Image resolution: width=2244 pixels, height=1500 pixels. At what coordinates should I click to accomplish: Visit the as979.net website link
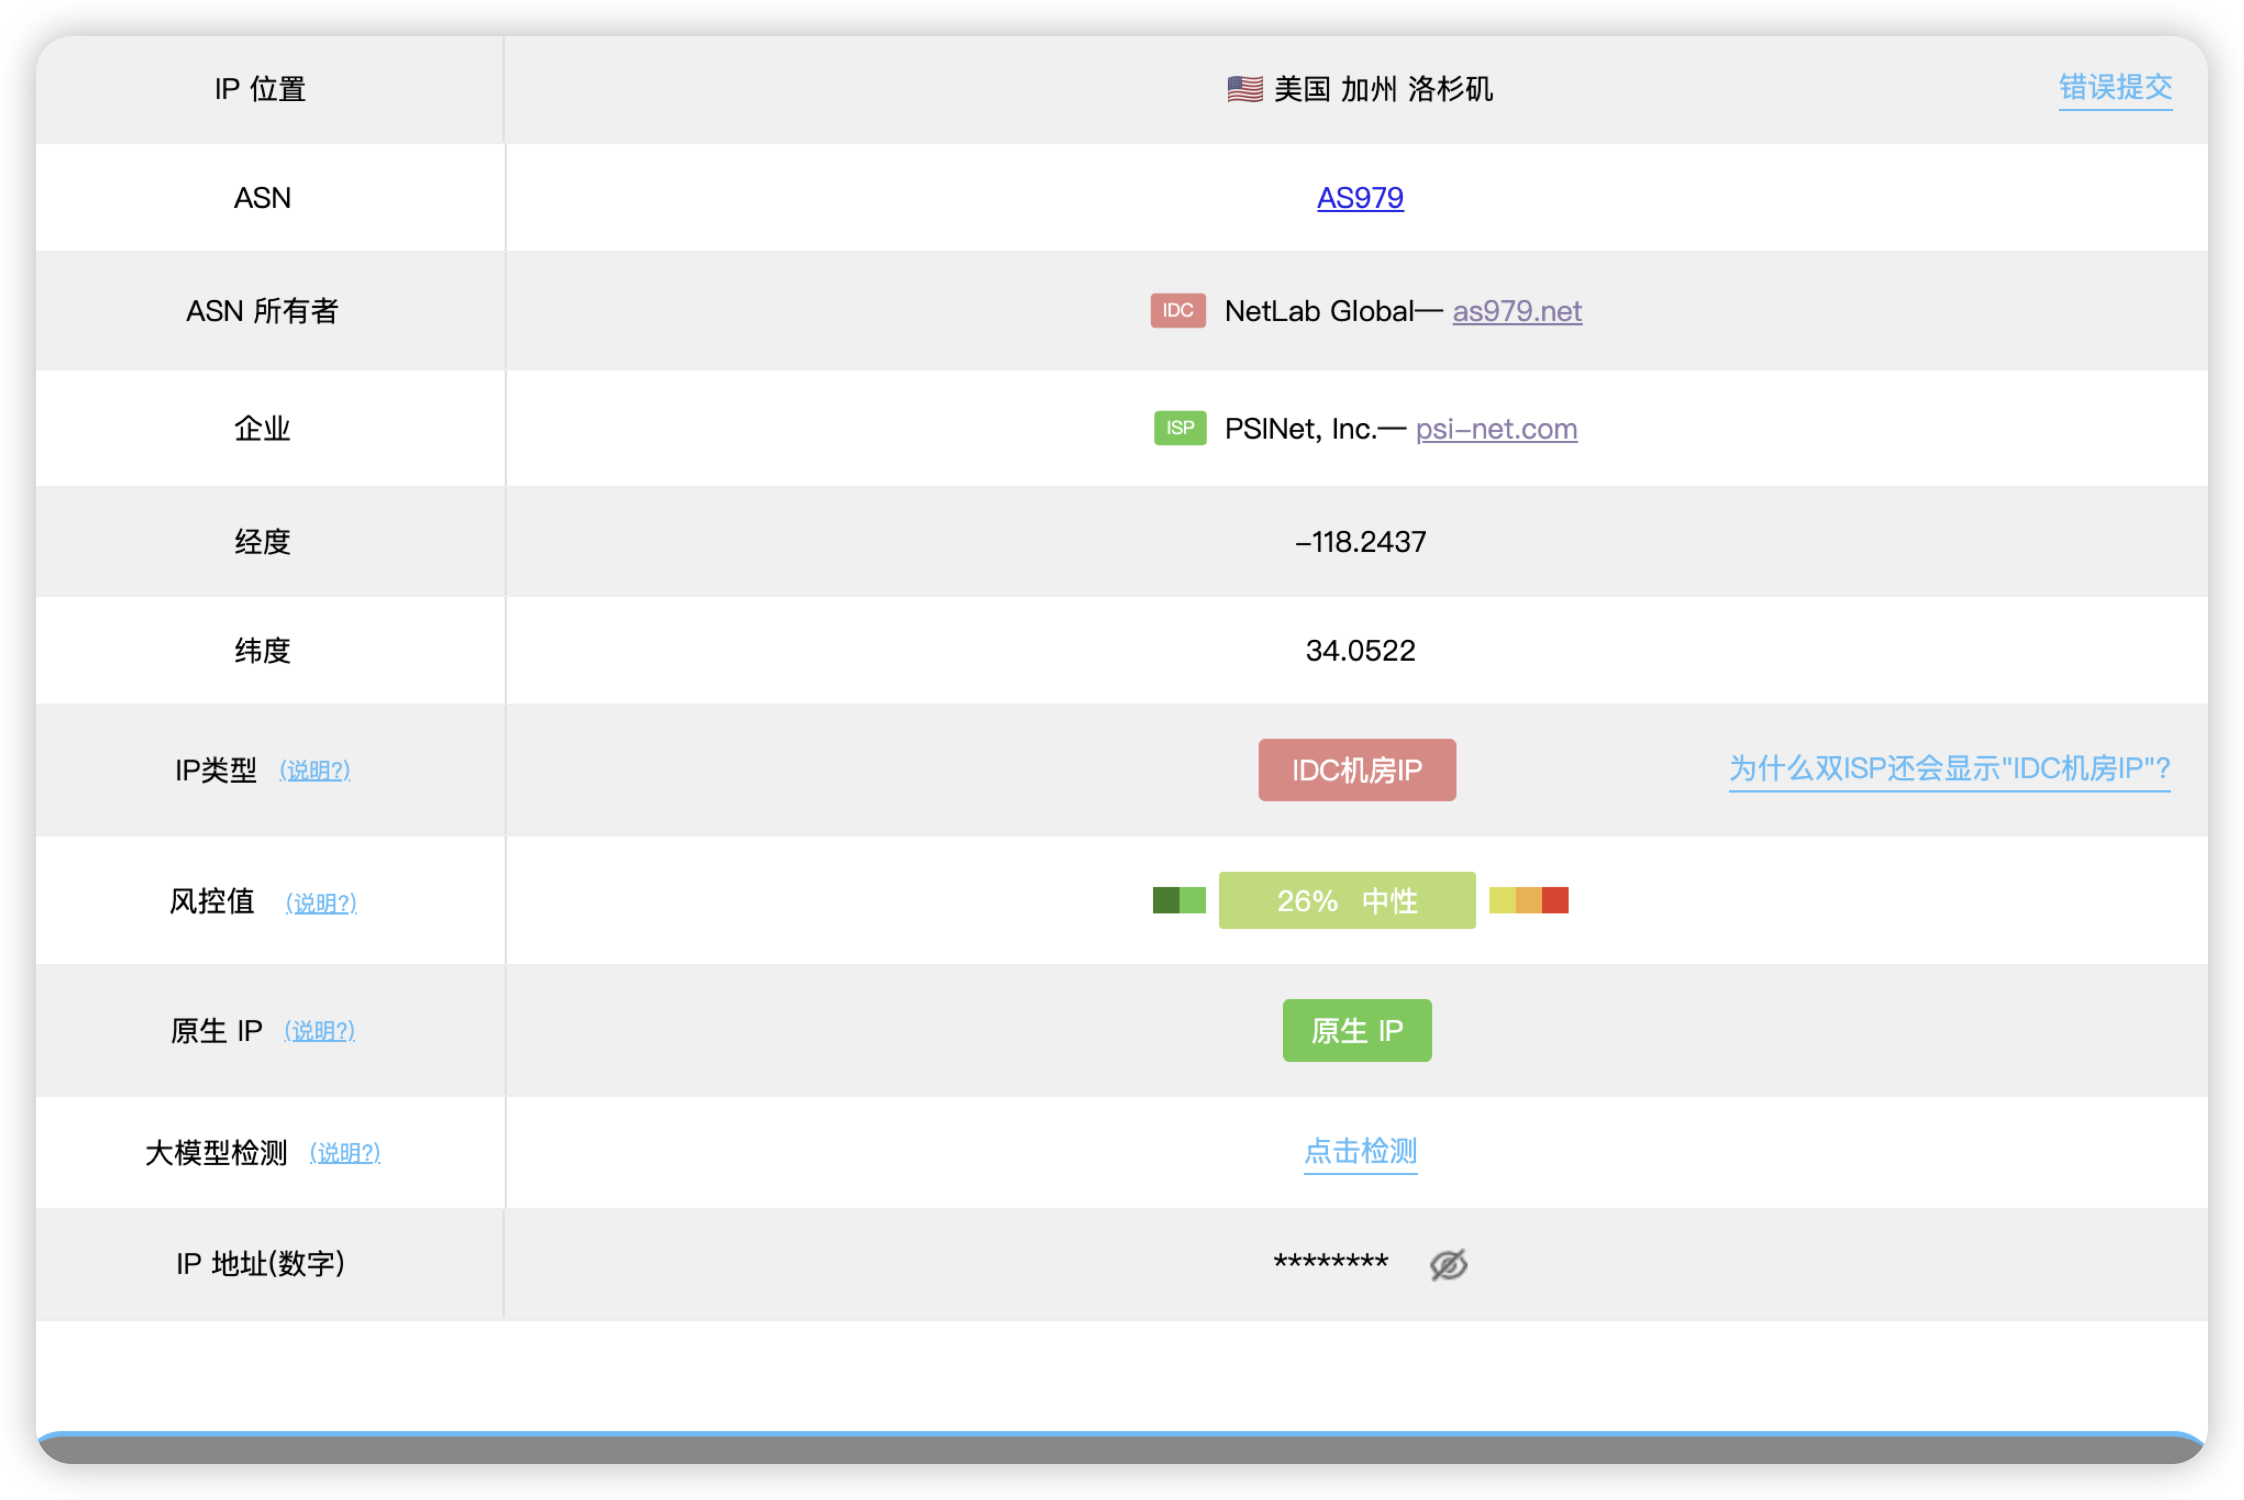point(1517,311)
